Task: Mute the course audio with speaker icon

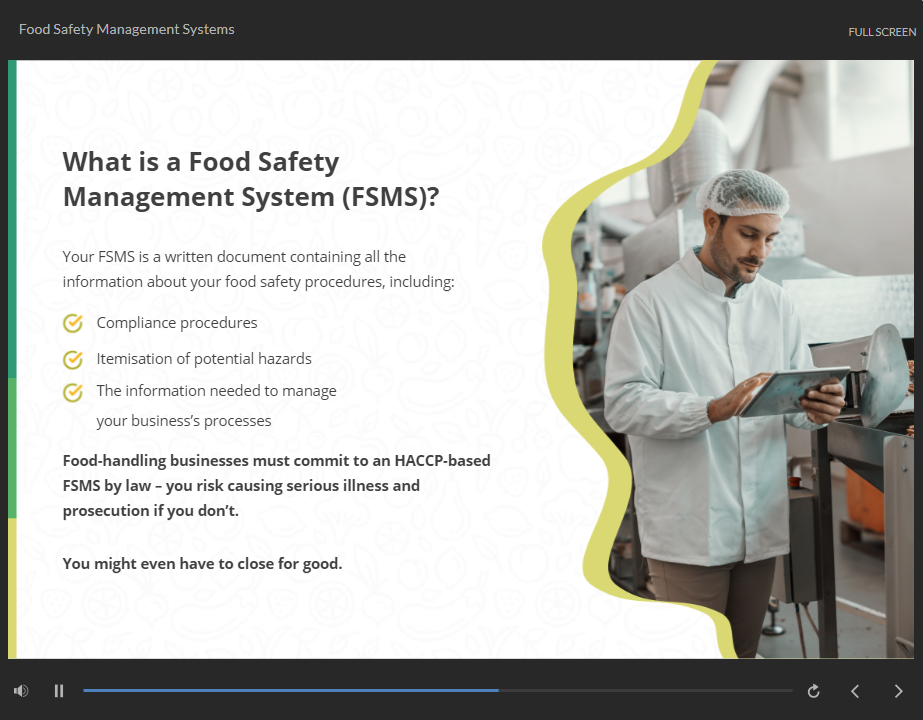Action: pos(21,691)
